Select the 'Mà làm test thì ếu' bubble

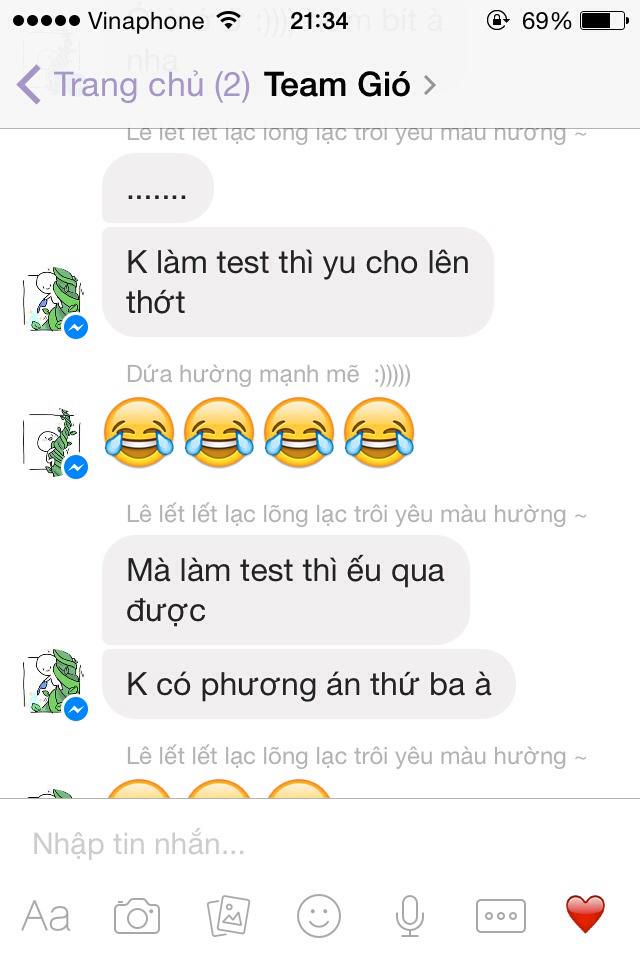(x=285, y=590)
